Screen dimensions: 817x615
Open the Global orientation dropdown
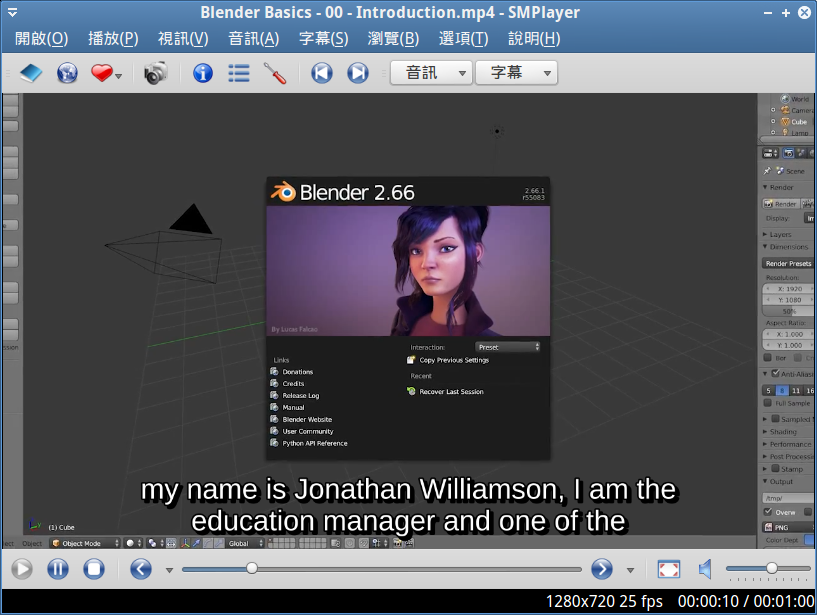(245, 543)
